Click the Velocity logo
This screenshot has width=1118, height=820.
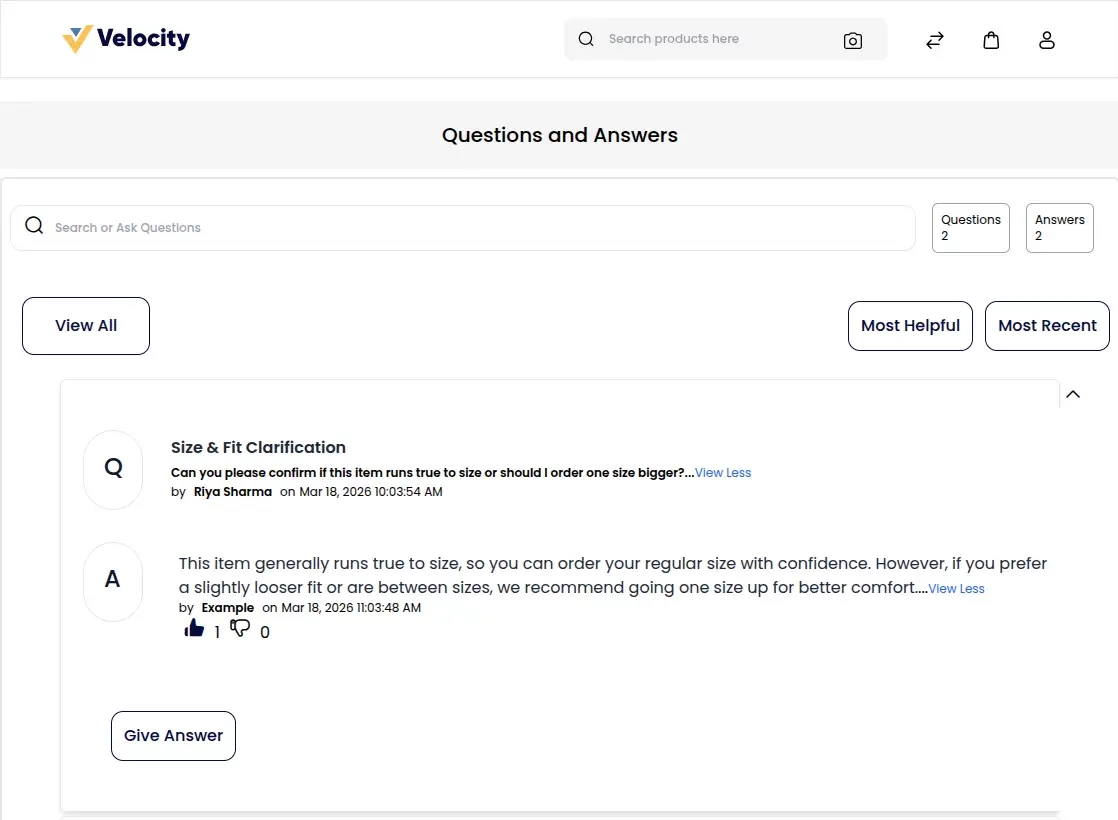point(126,39)
